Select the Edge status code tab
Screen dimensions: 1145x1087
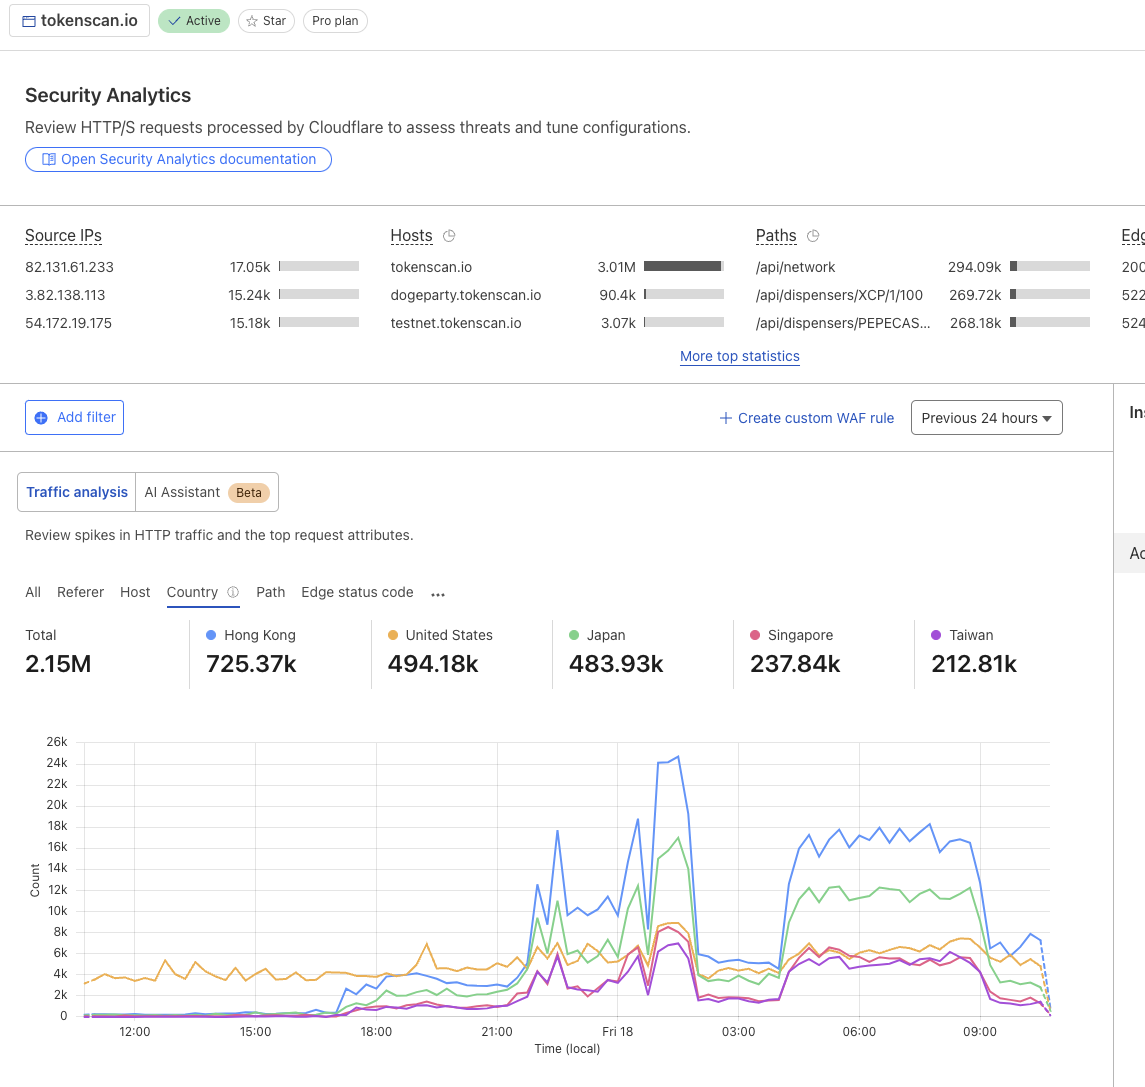(x=357, y=592)
